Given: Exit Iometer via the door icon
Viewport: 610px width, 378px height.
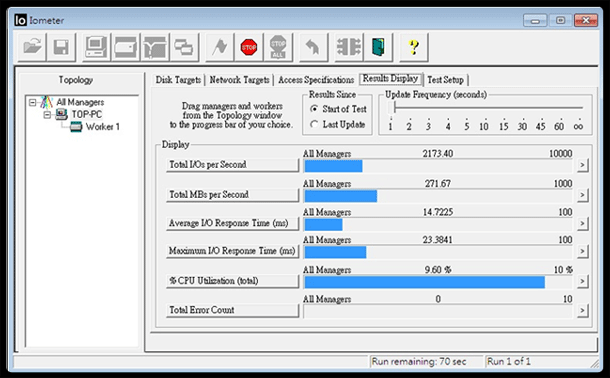Looking at the screenshot, I should point(378,47).
